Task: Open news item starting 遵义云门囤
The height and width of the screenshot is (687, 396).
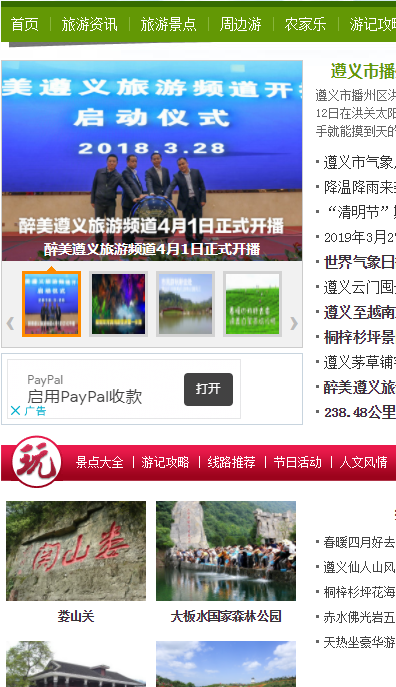Action: 359,287
